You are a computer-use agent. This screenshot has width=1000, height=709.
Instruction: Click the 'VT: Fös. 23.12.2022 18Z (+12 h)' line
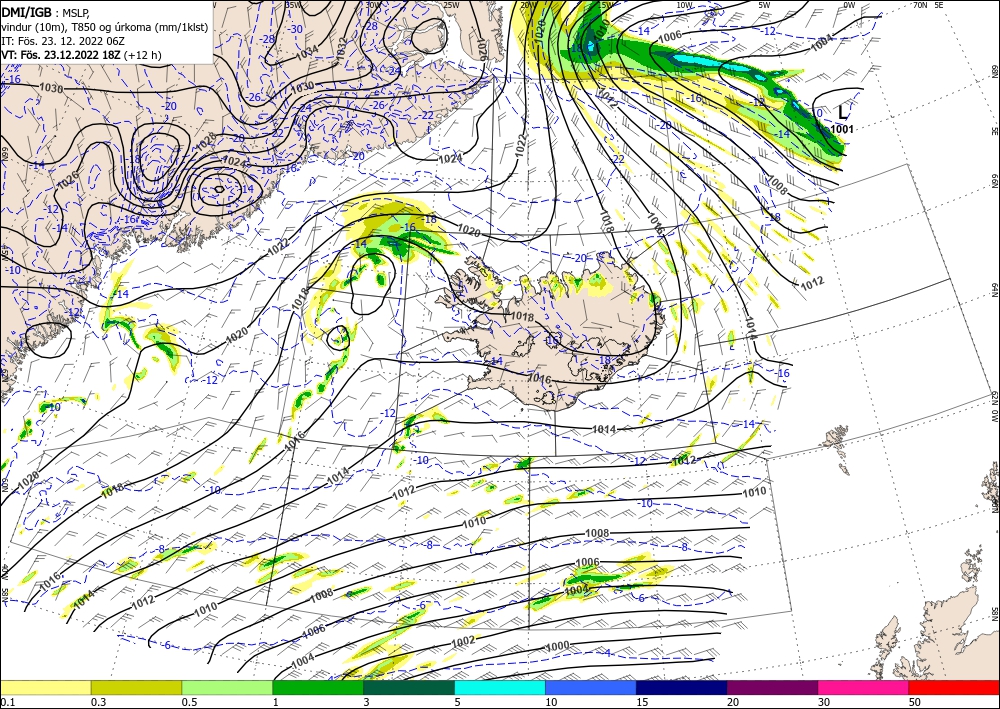(x=81, y=55)
